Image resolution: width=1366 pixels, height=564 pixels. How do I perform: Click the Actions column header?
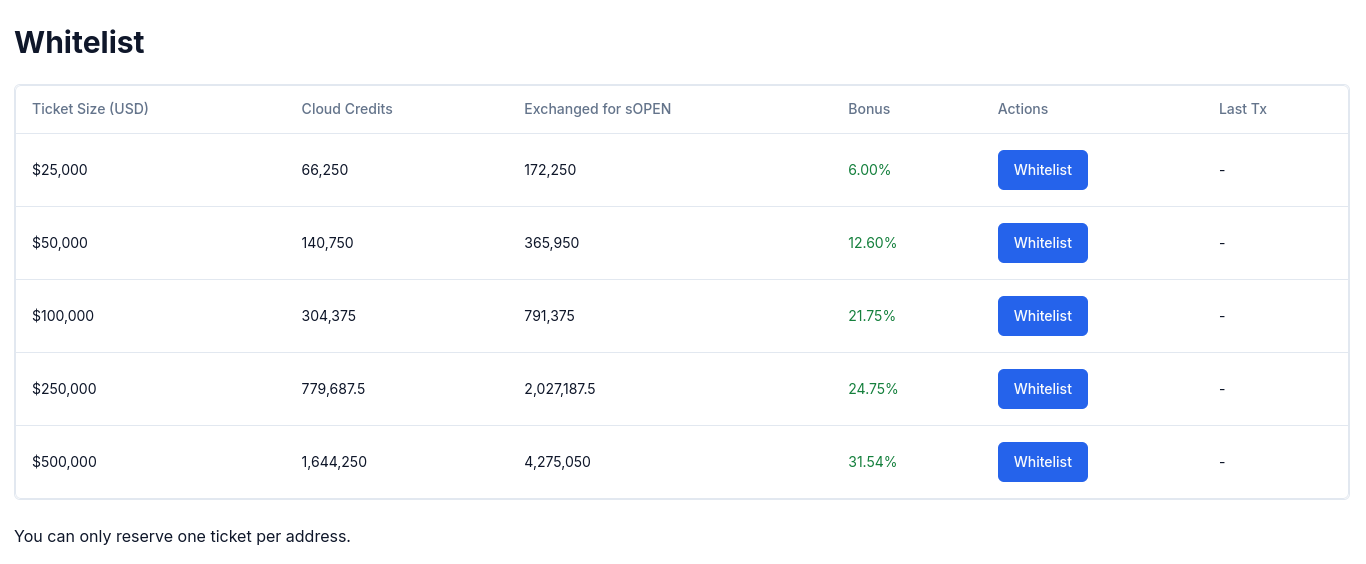coord(1023,109)
